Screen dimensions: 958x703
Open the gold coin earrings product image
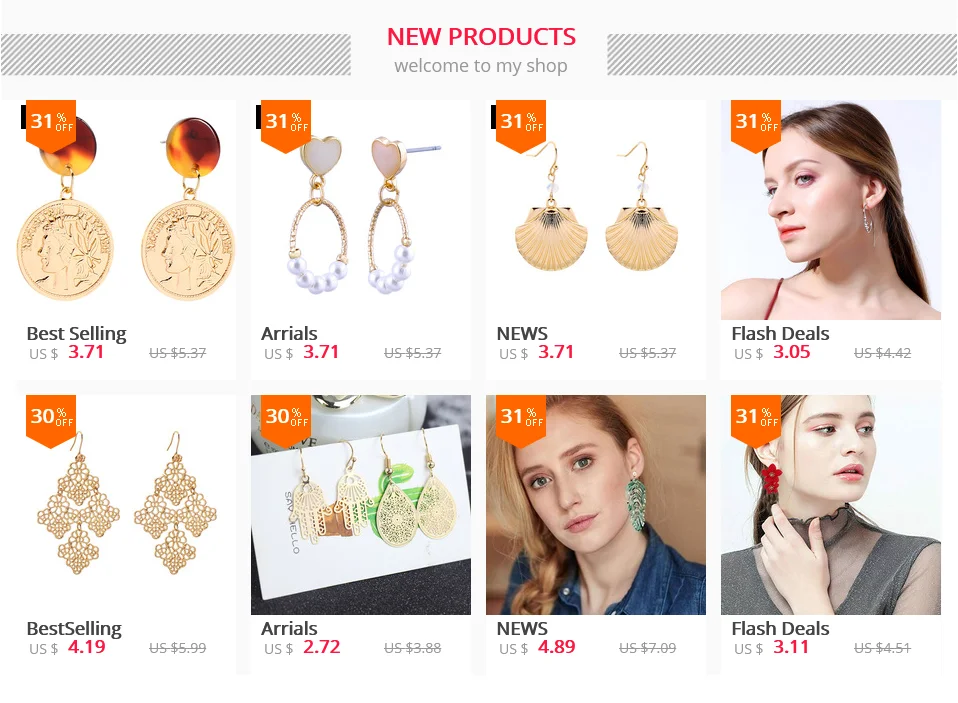[x=126, y=209]
